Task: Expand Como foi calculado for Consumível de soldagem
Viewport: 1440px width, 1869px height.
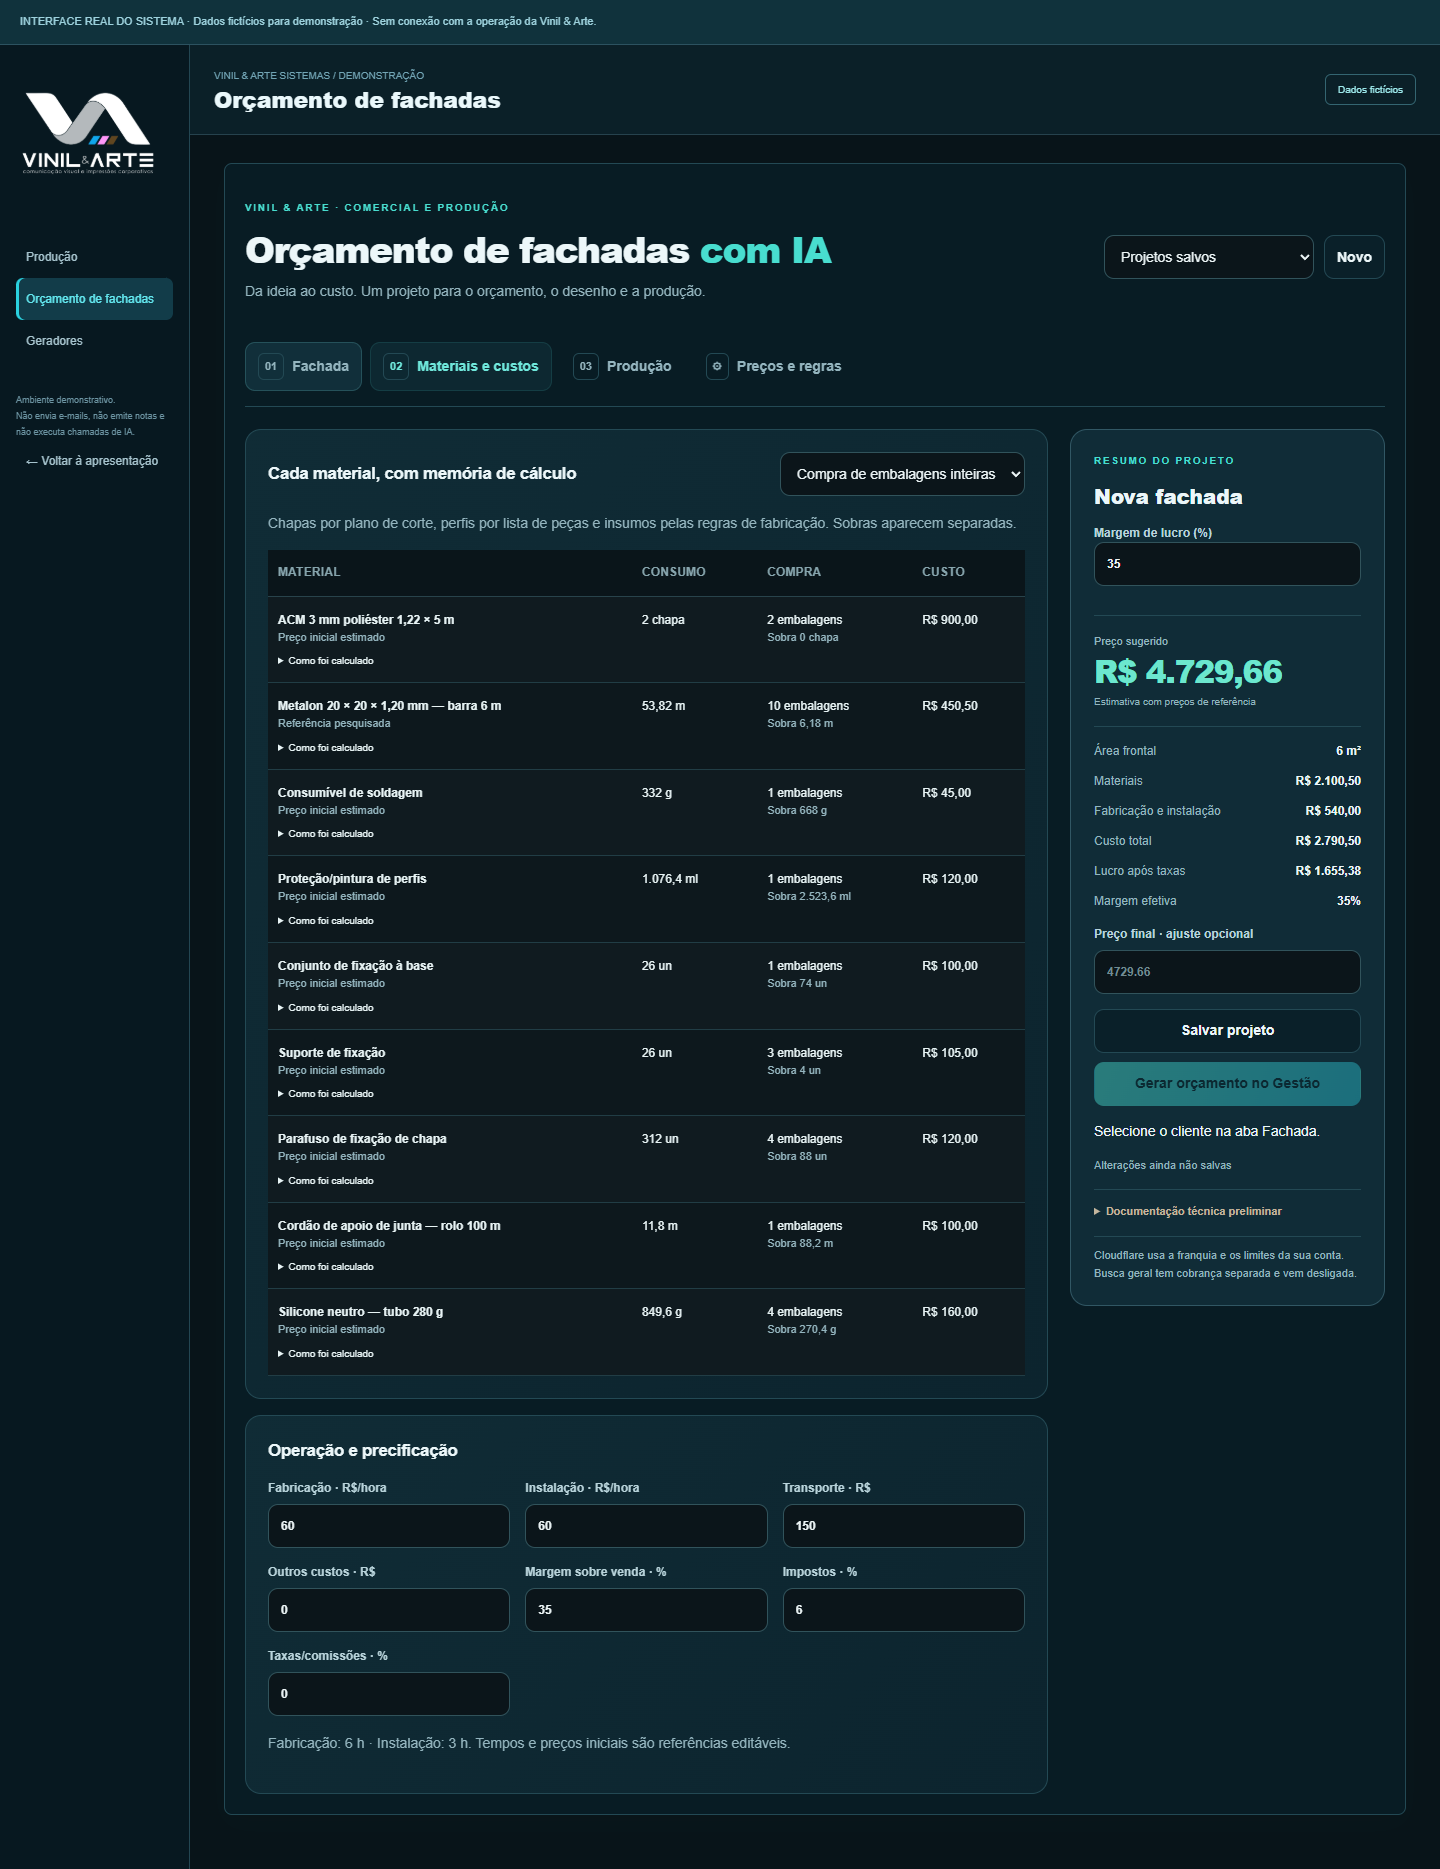Action: (326, 834)
